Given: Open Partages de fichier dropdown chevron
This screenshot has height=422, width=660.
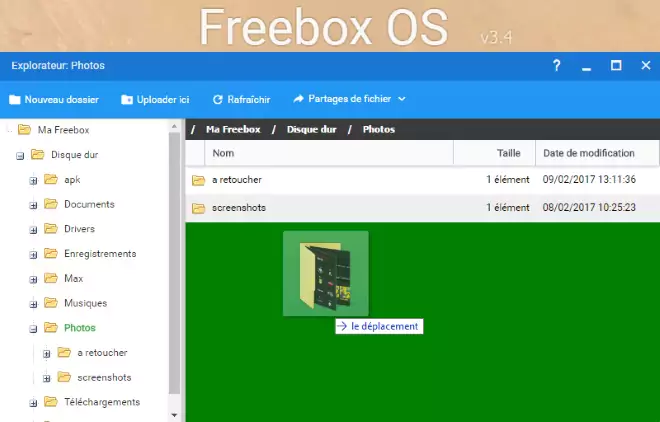Looking at the screenshot, I should point(402,99).
